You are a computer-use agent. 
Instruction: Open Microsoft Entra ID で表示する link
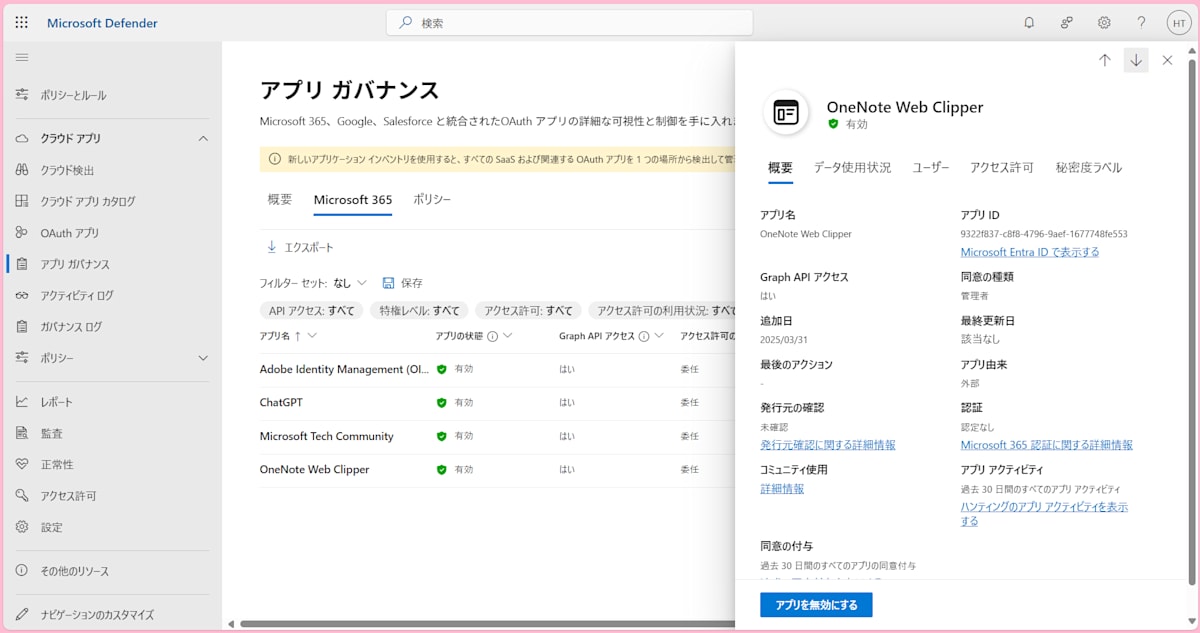coord(1030,252)
